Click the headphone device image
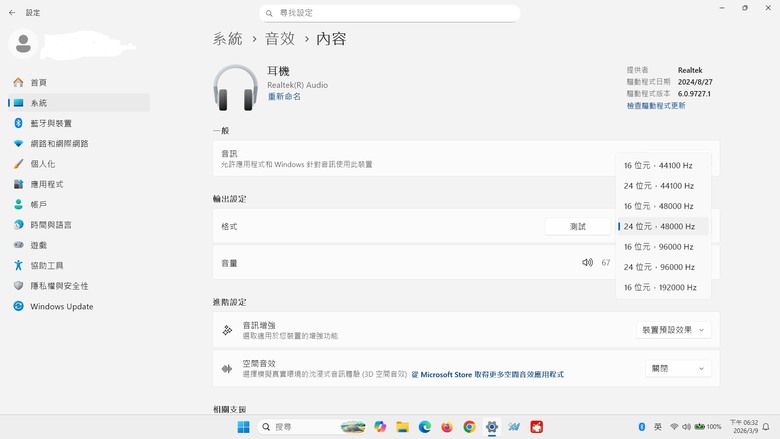Image resolution: width=780 pixels, height=439 pixels. pos(235,88)
